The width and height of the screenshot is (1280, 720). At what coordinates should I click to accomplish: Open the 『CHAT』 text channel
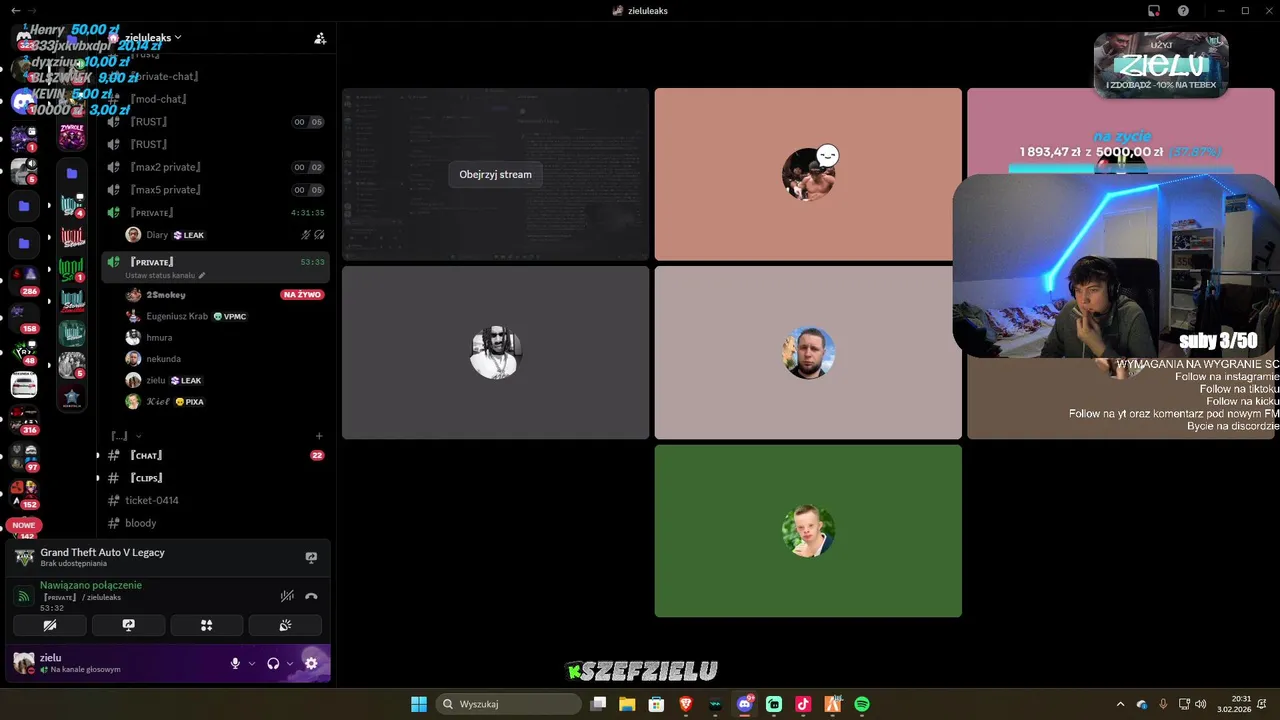[x=215, y=456]
